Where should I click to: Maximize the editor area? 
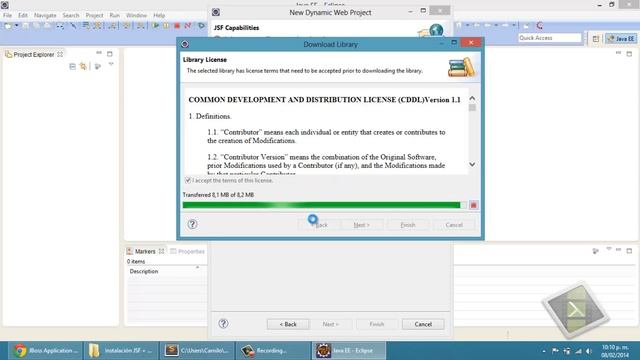click(629, 53)
